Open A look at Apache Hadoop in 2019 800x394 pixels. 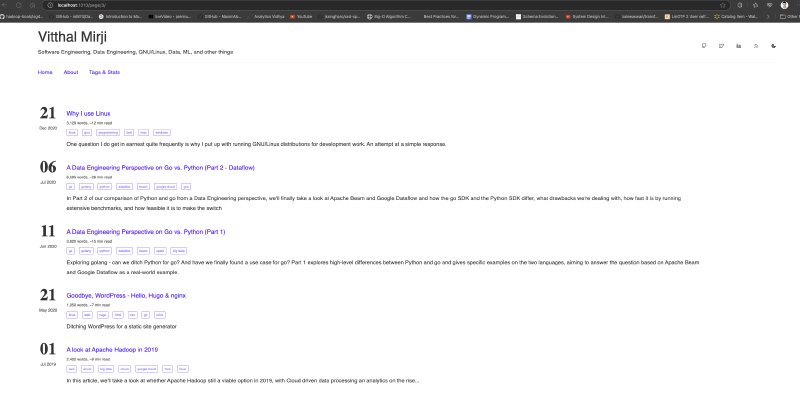(112, 350)
